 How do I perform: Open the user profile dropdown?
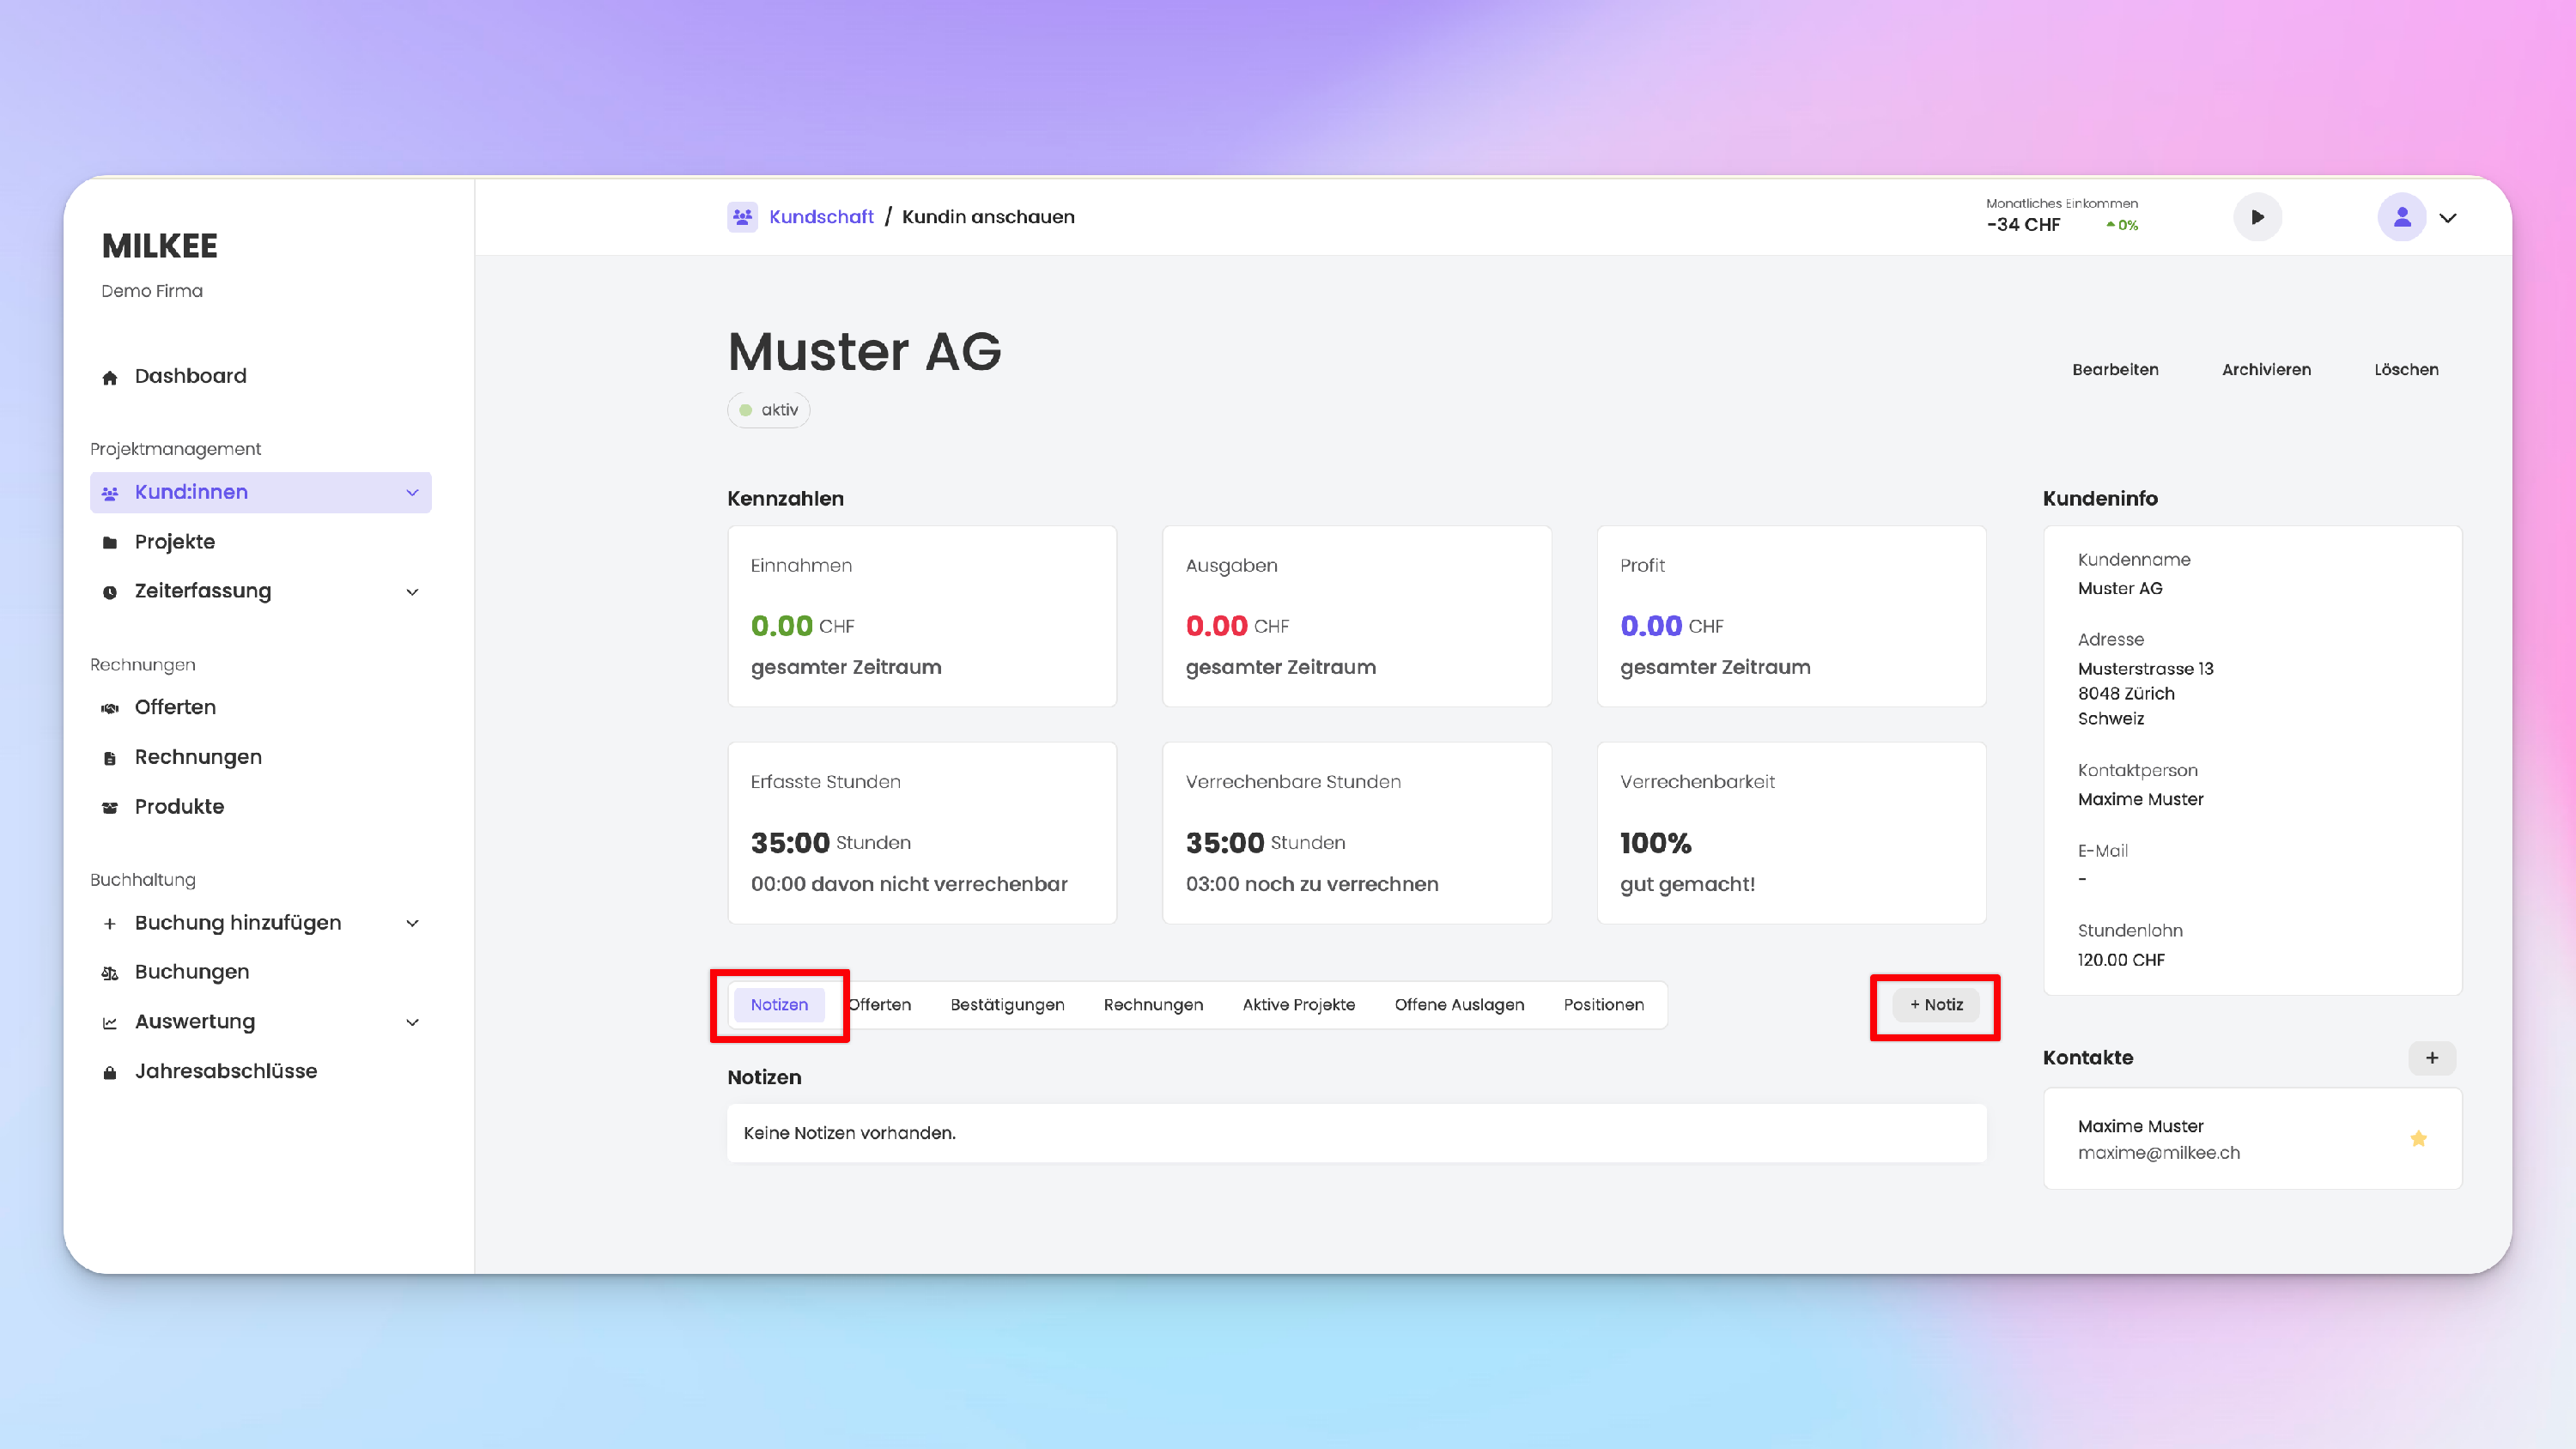pyautogui.click(x=2447, y=218)
